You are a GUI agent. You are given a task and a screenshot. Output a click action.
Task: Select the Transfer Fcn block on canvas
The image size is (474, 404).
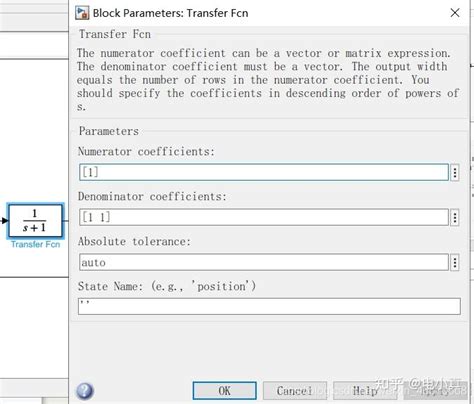[35, 220]
